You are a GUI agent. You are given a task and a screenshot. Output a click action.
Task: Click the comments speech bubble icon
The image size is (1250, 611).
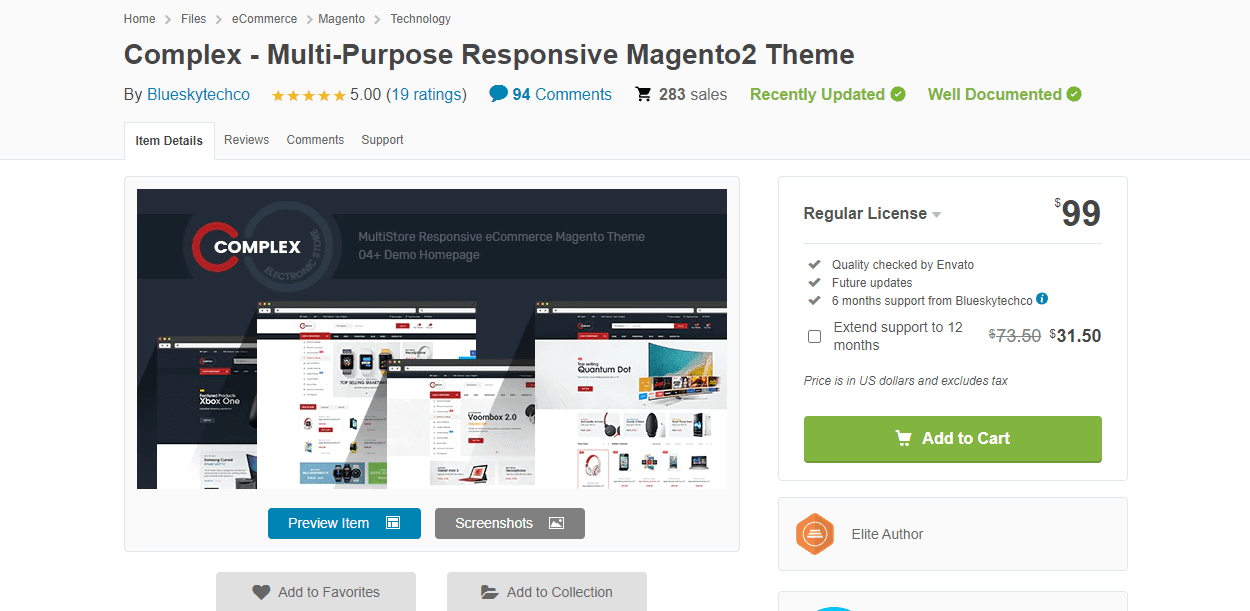(498, 94)
